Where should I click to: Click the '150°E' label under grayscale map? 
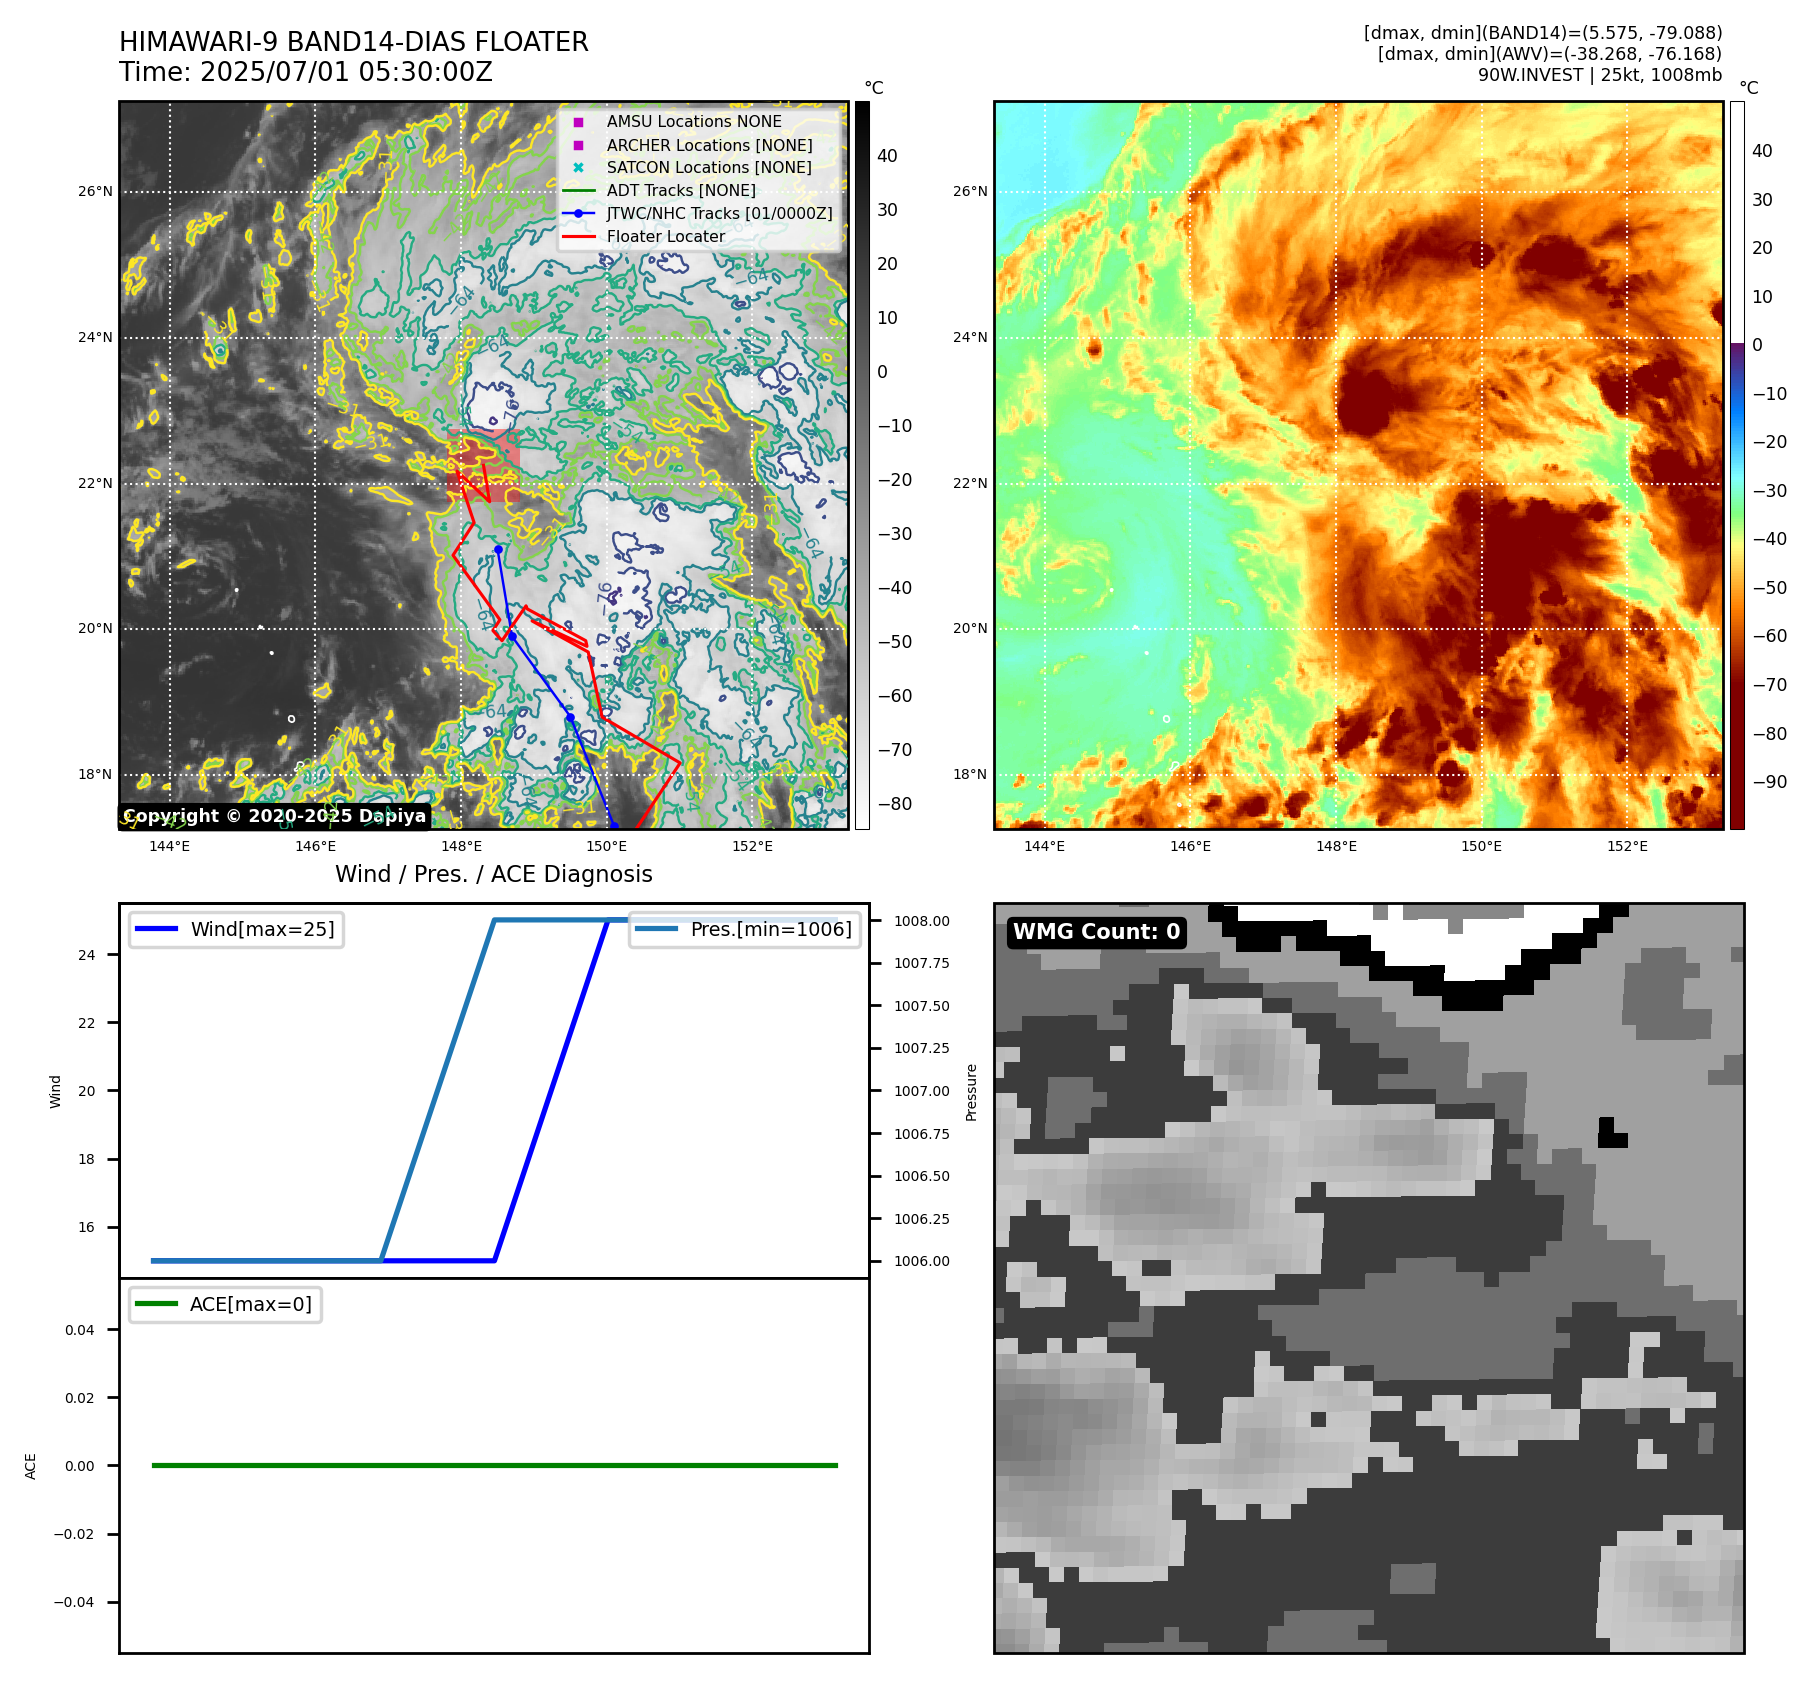click(607, 846)
